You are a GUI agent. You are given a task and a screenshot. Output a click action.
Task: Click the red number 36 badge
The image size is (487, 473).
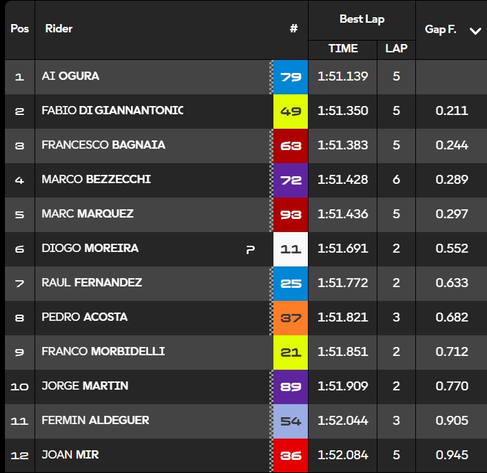tap(291, 456)
